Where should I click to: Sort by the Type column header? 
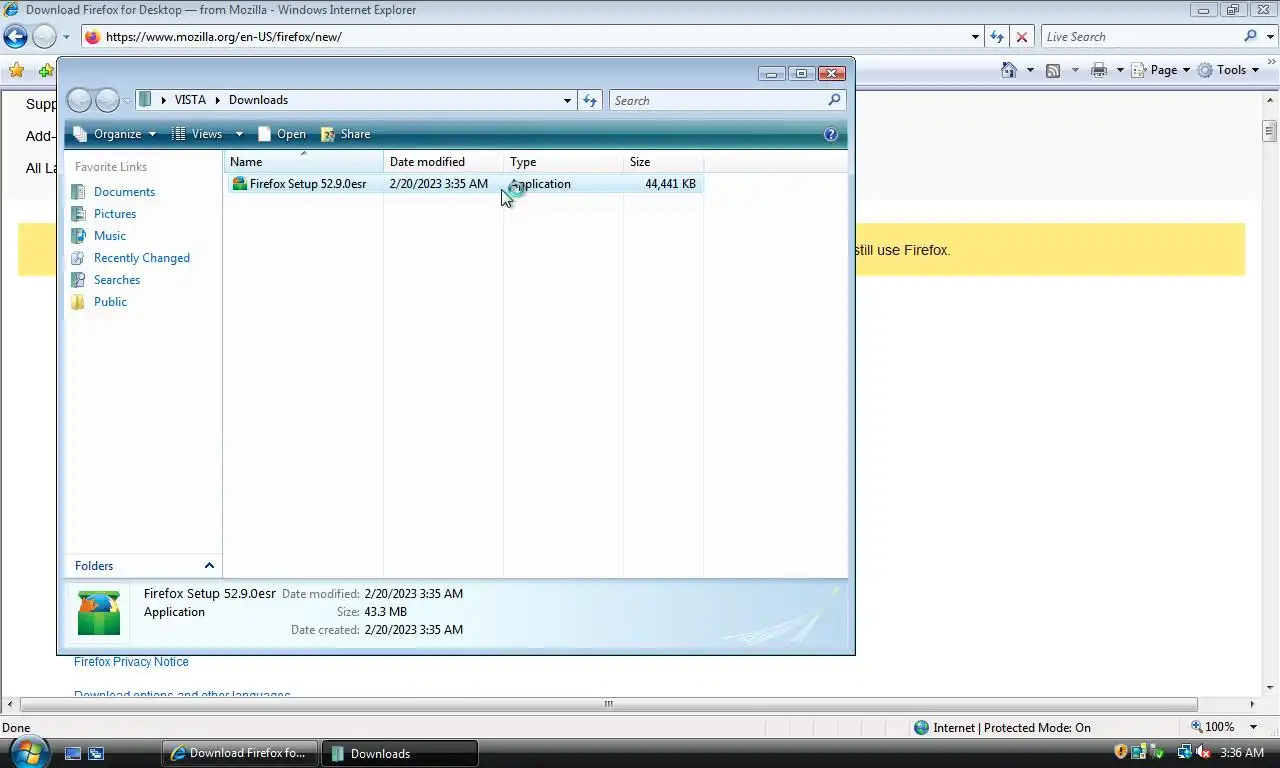[x=563, y=162]
